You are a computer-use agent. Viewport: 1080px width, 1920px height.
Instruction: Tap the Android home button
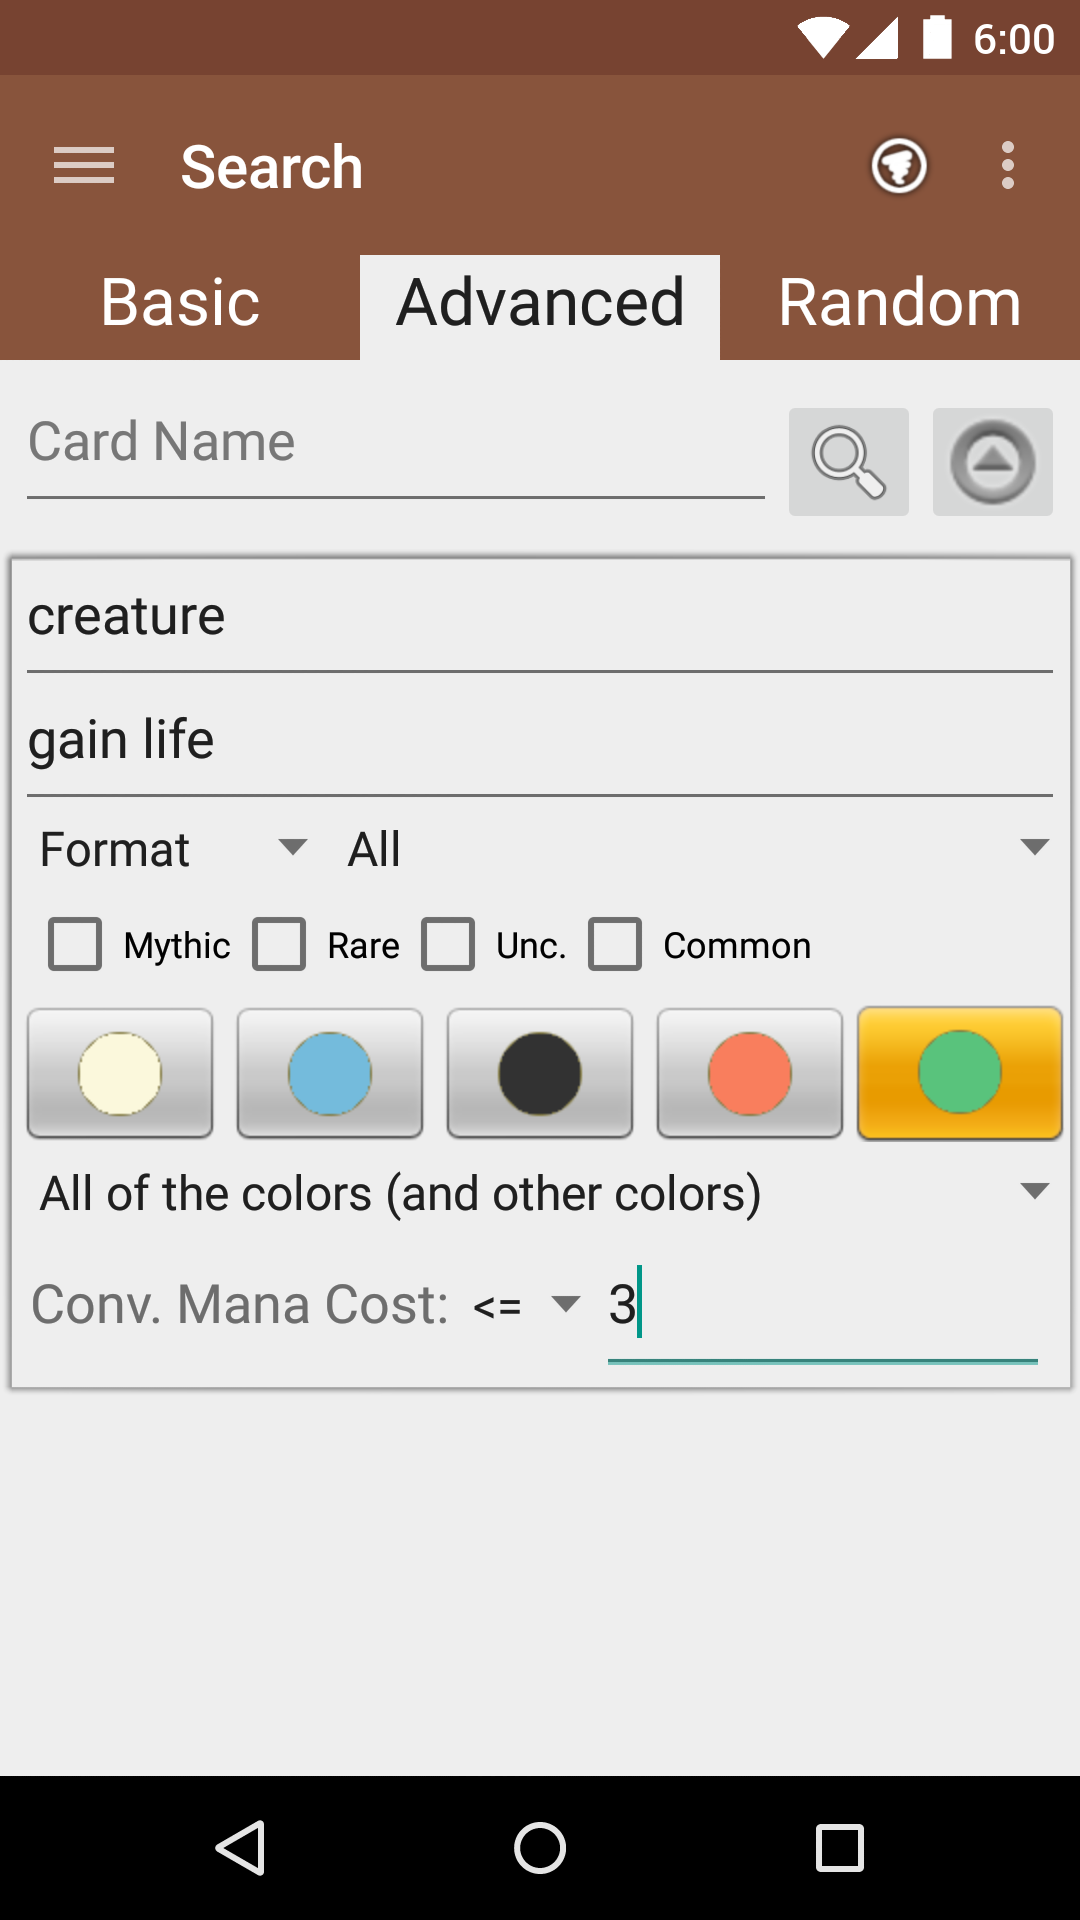click(540, 1847)
